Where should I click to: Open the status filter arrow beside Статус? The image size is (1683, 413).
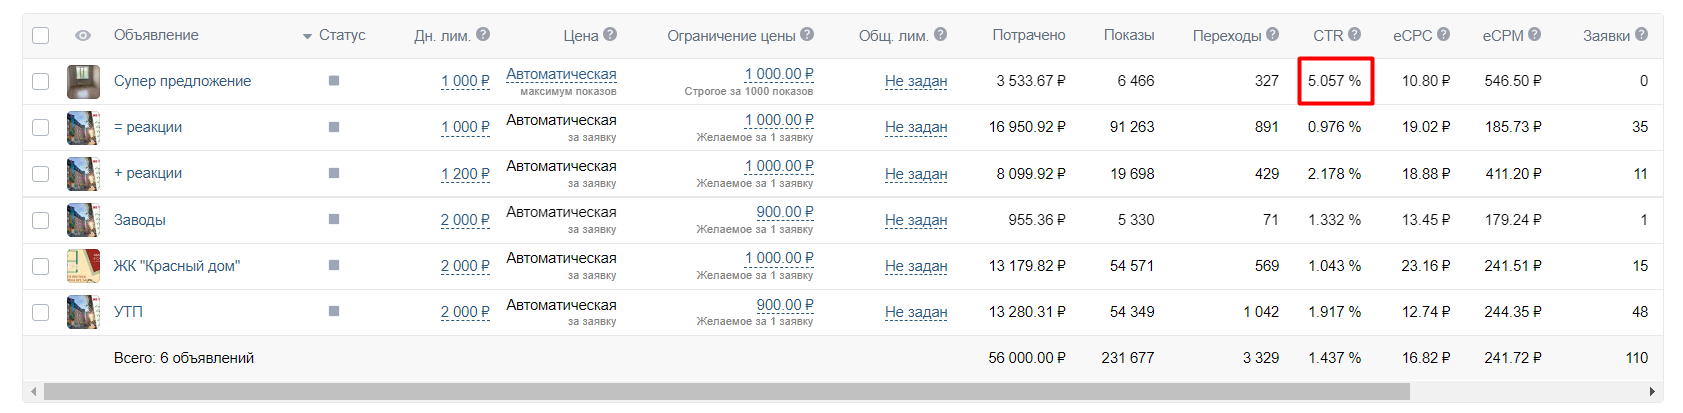tap(307, 36)
